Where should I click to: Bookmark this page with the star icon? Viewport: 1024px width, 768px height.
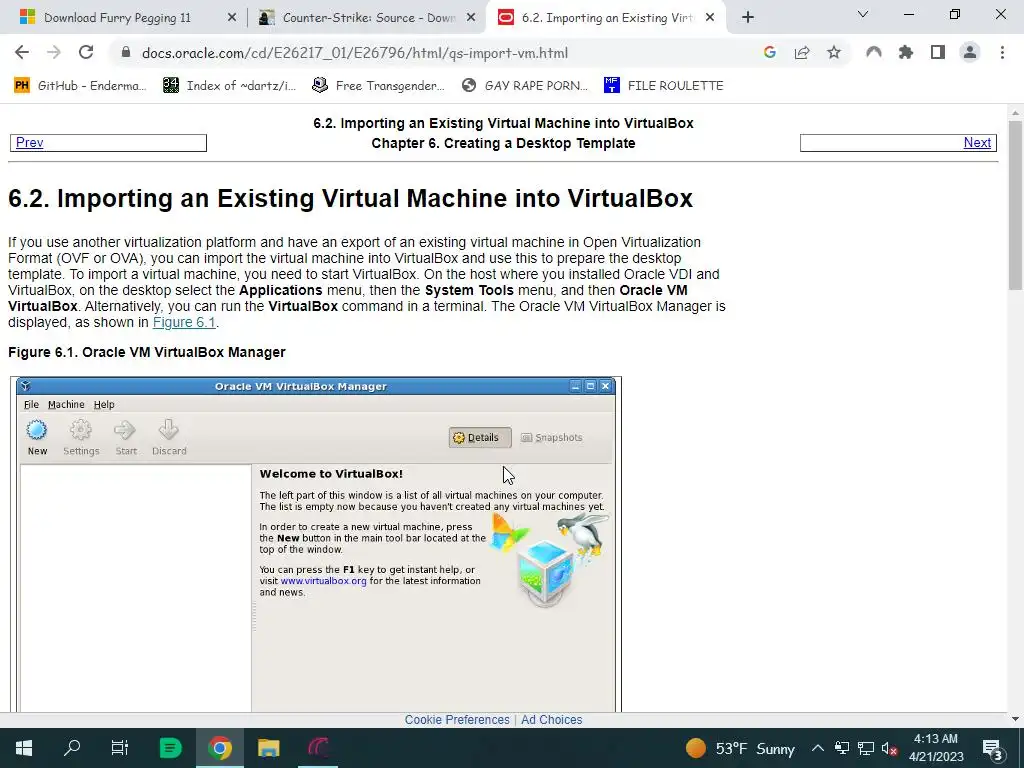pos(834,53)
